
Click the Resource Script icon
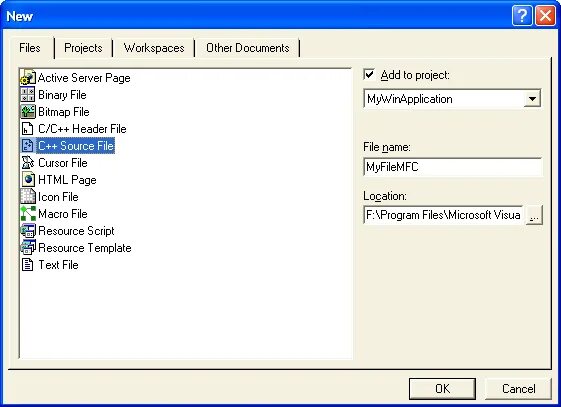28,231
